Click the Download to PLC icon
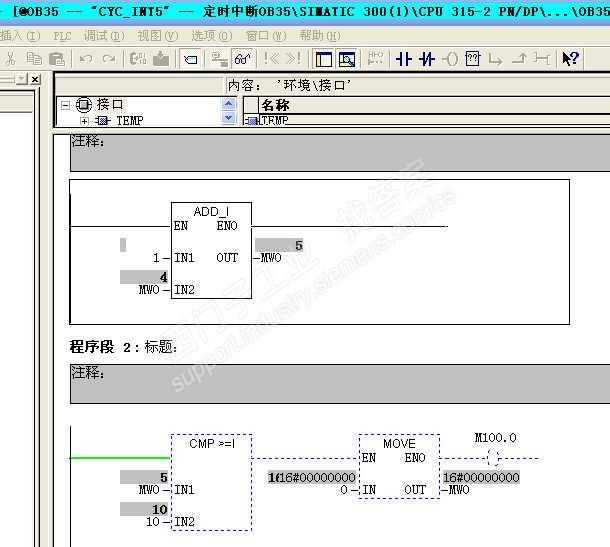 coord(161,59)
